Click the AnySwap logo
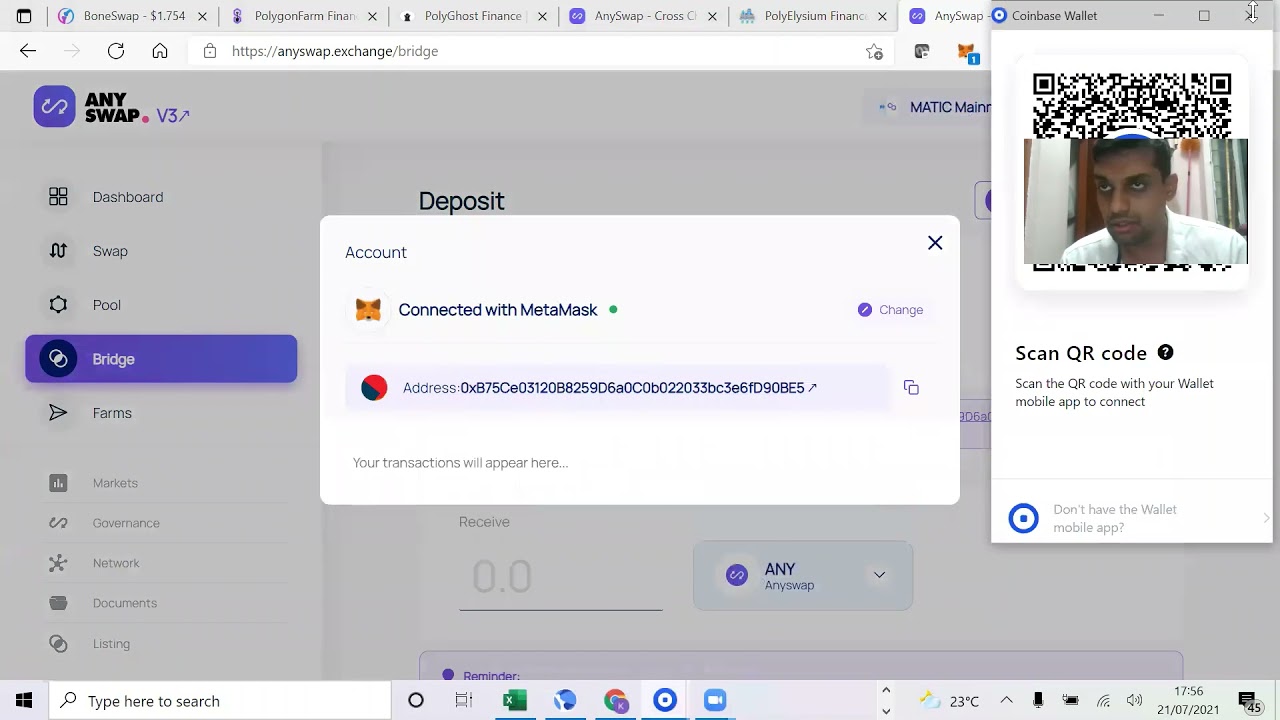Viewport: 1280px width, 720px height. pyautogui.click(x=91, y=107)
